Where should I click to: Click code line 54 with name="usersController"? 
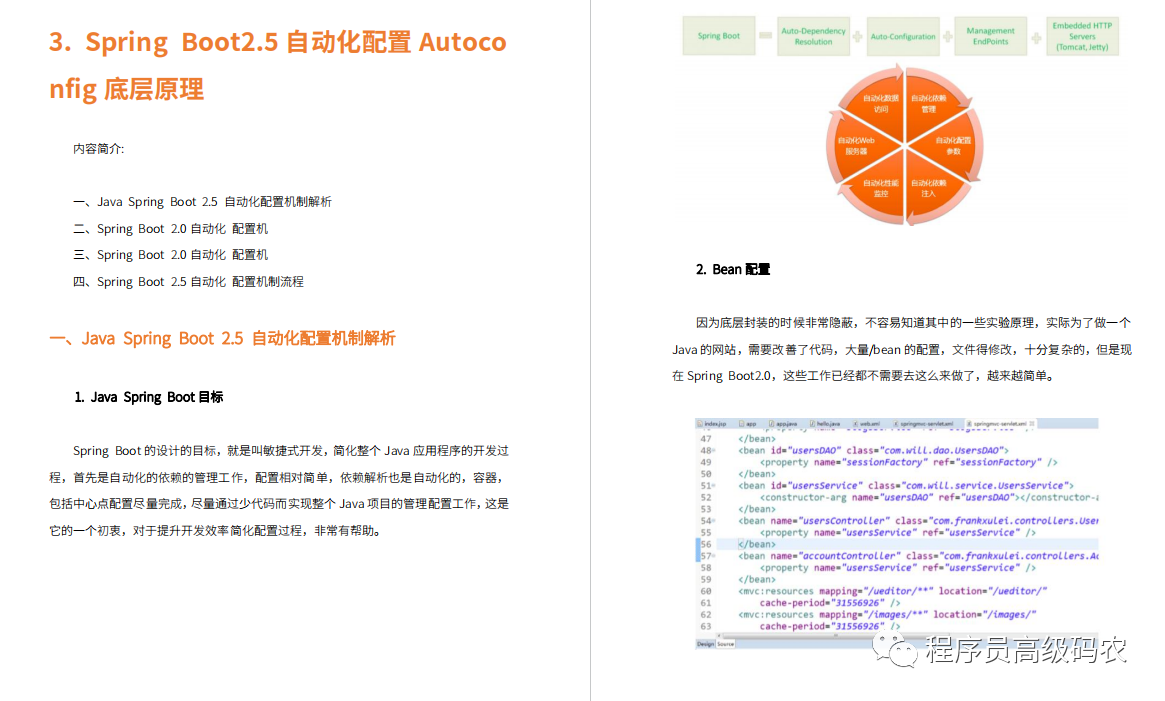[918, 521]
